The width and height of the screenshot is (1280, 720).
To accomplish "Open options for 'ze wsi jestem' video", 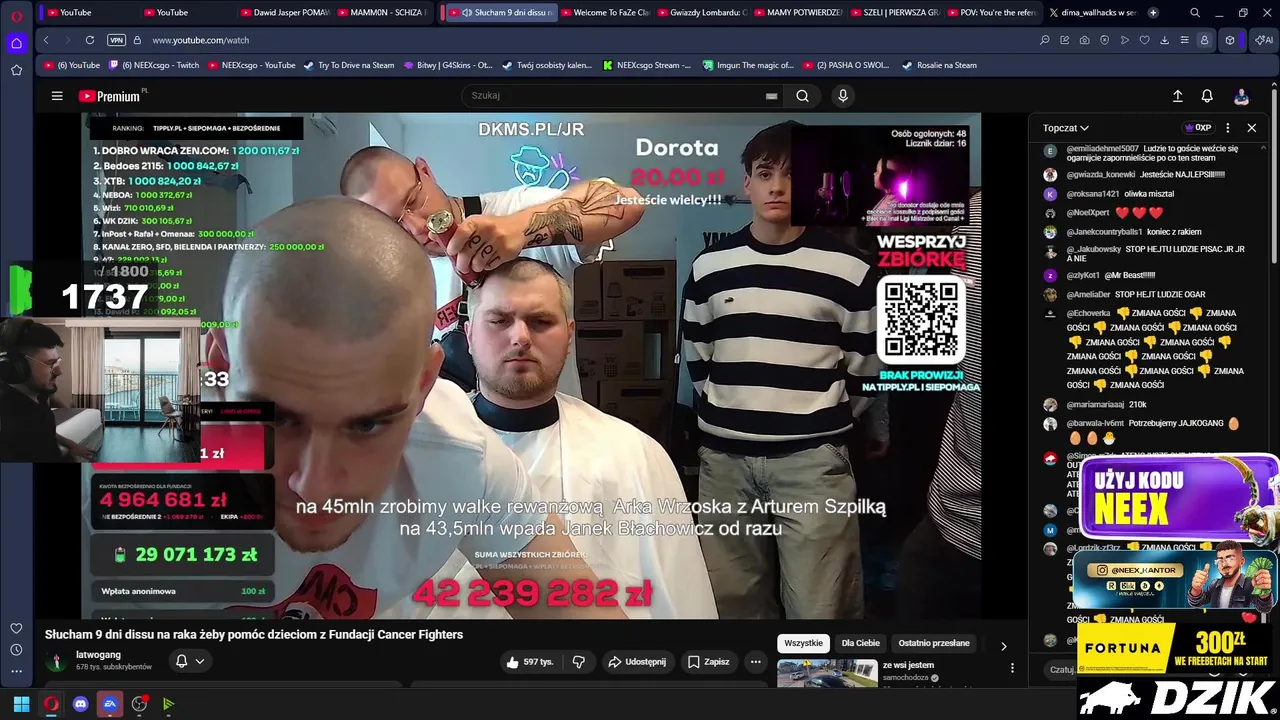I will (1012, 668).
